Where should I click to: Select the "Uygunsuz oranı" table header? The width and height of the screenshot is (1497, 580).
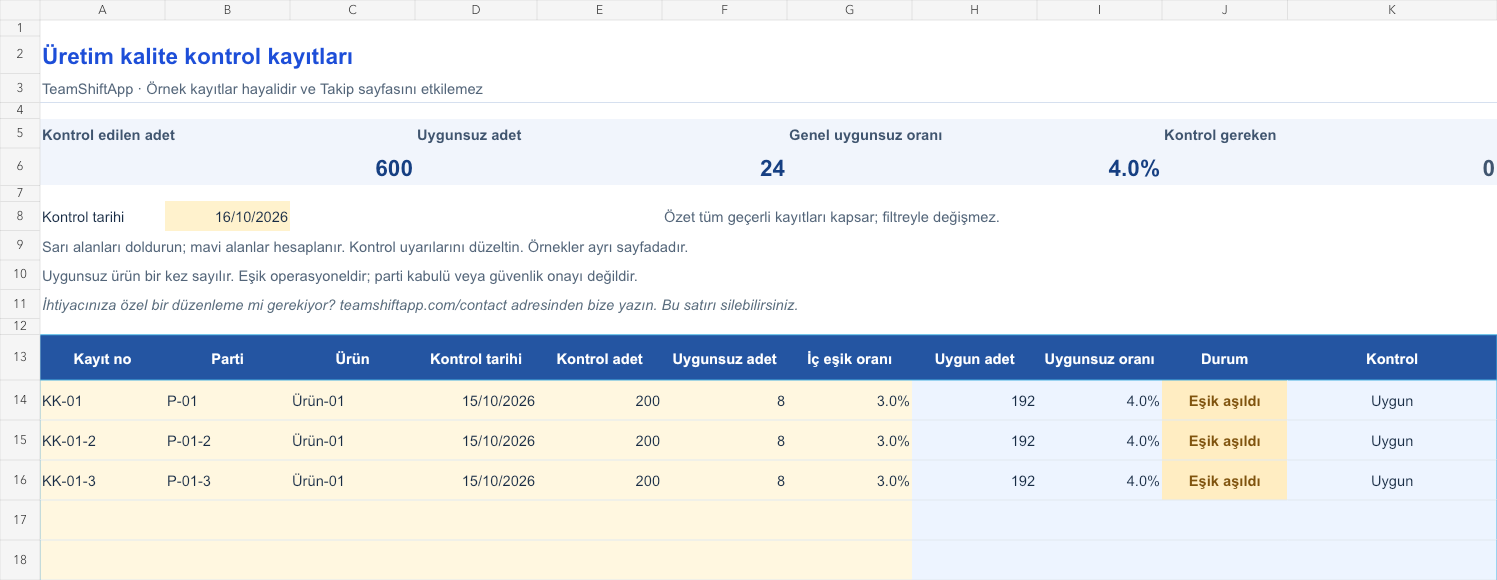(1100, 359)
